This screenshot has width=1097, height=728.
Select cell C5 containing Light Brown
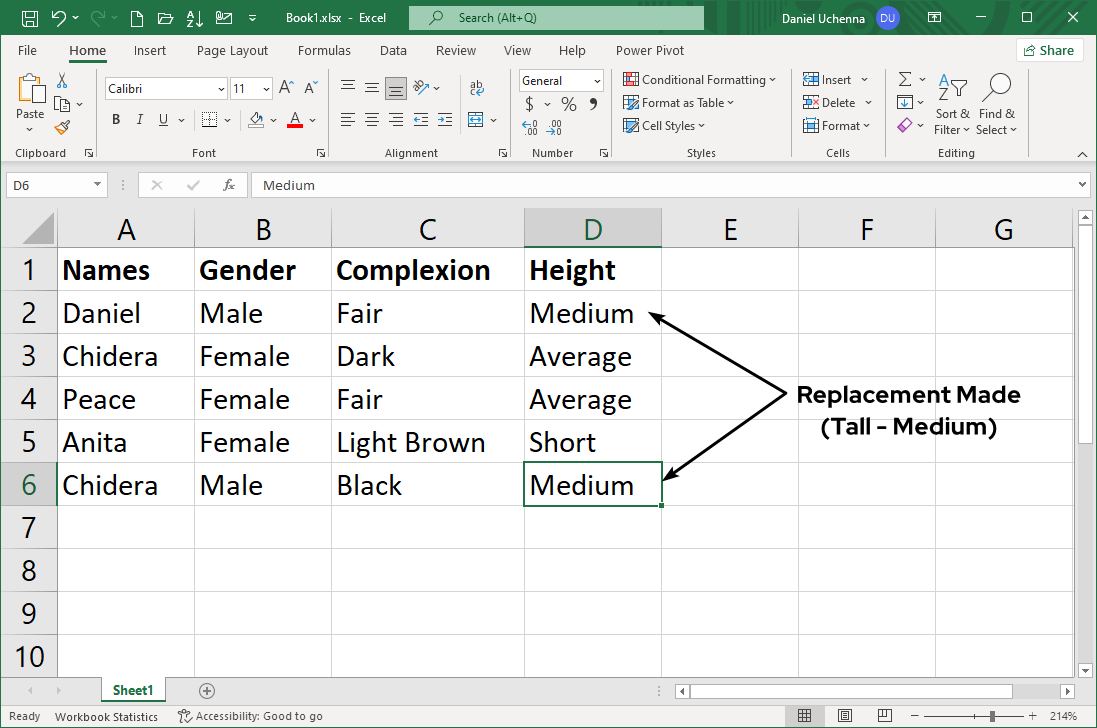click(x=427, y=442)
